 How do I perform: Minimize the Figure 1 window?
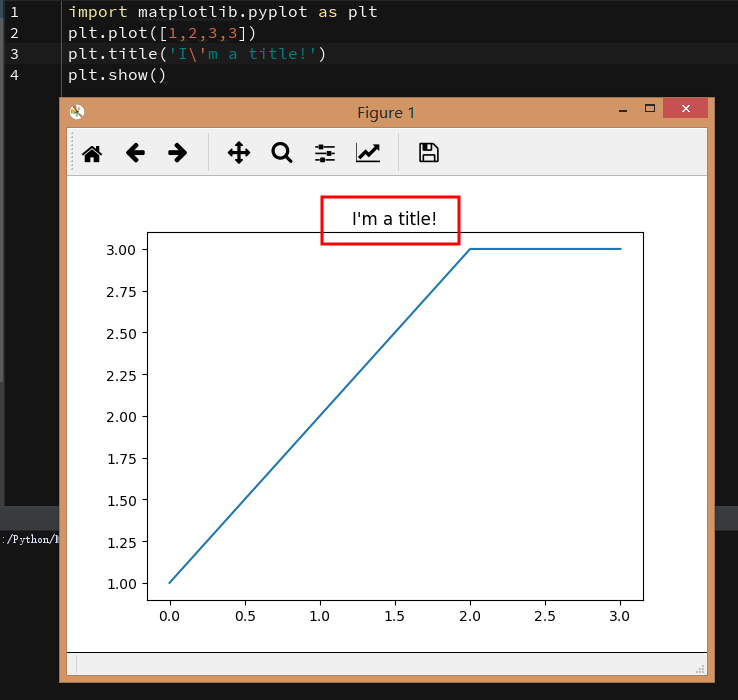click(623, 110)
